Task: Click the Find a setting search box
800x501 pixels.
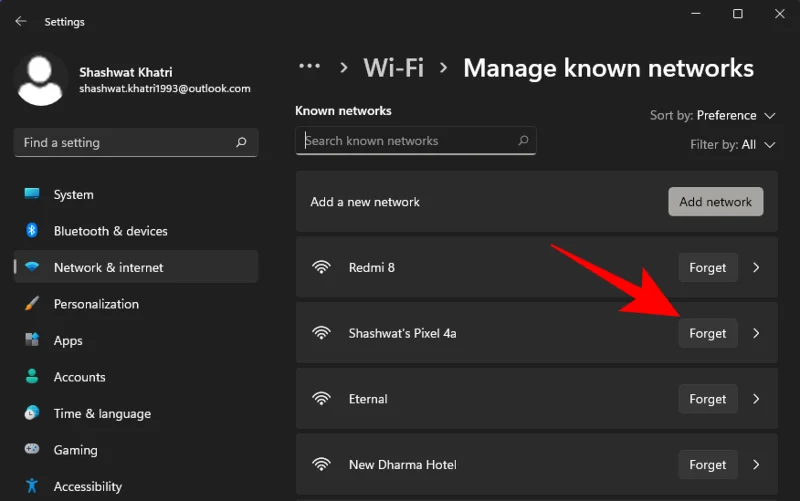Action: pos(136,142)
